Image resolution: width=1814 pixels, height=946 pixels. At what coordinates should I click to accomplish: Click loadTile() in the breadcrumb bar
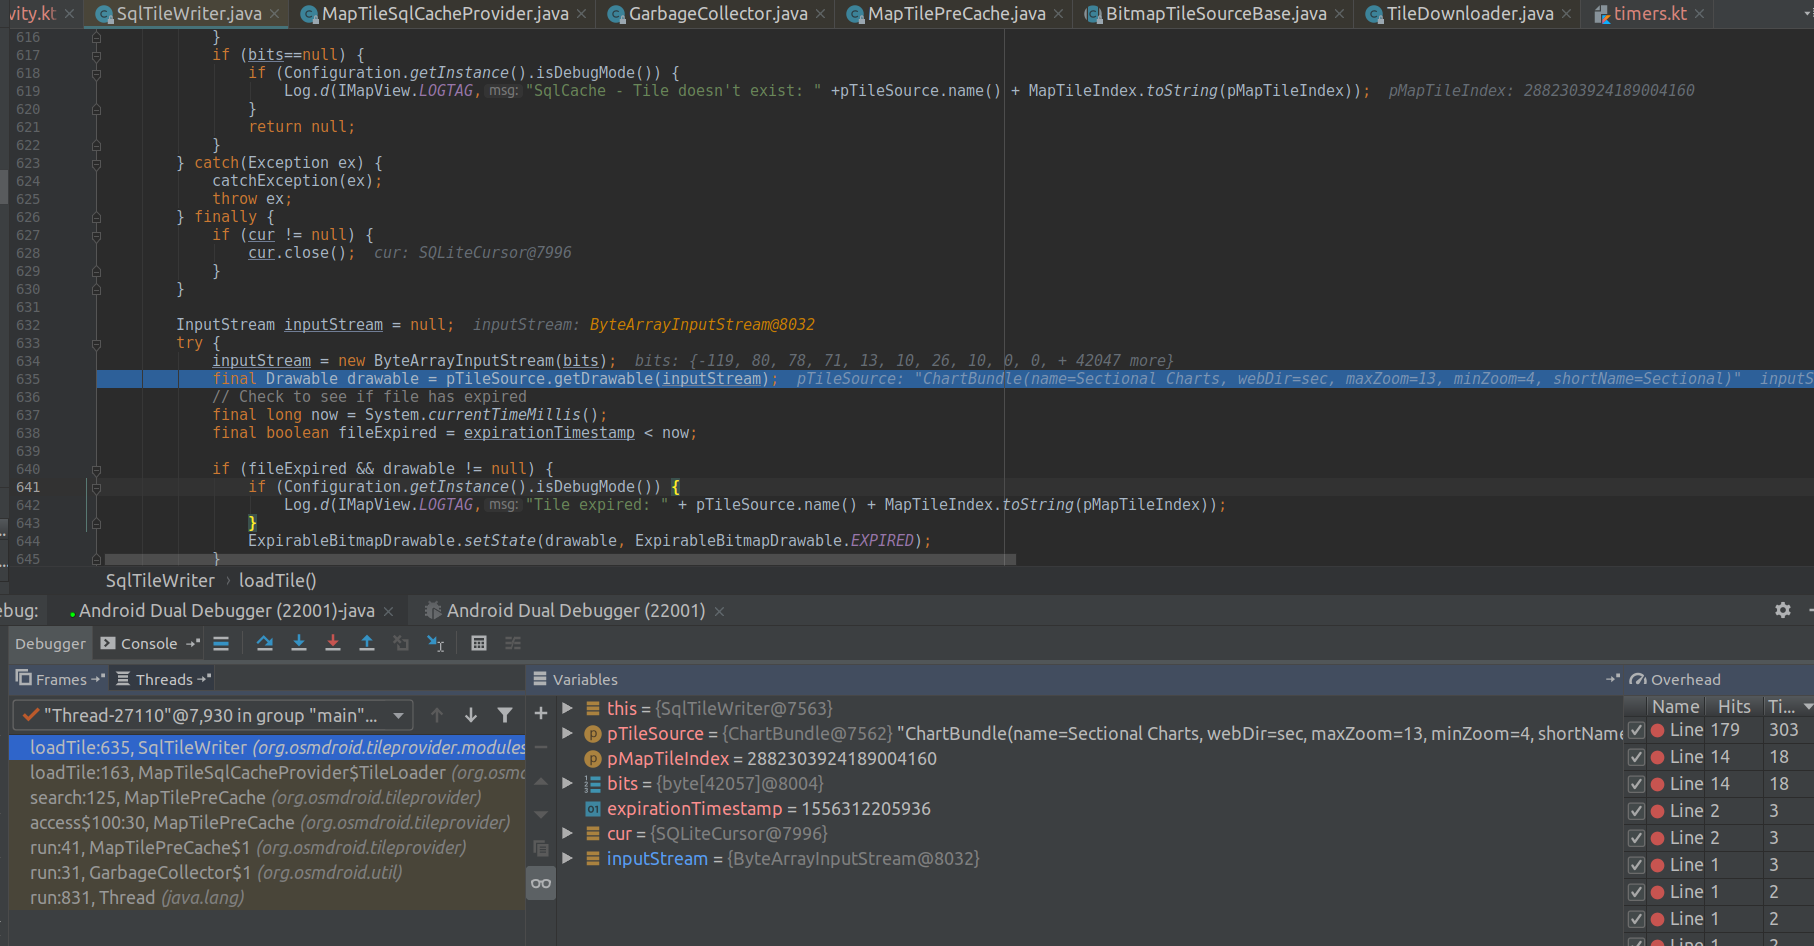(x=277, y=580)
